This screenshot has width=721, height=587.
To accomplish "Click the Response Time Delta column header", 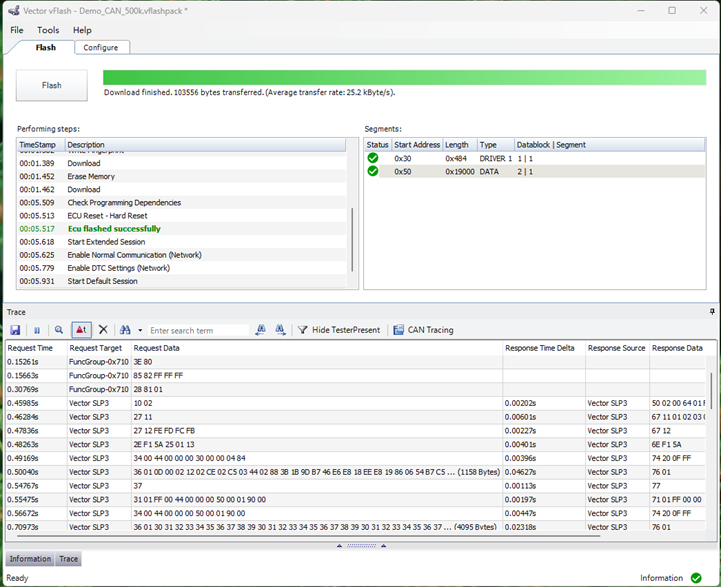I will [x=544, y=348].
